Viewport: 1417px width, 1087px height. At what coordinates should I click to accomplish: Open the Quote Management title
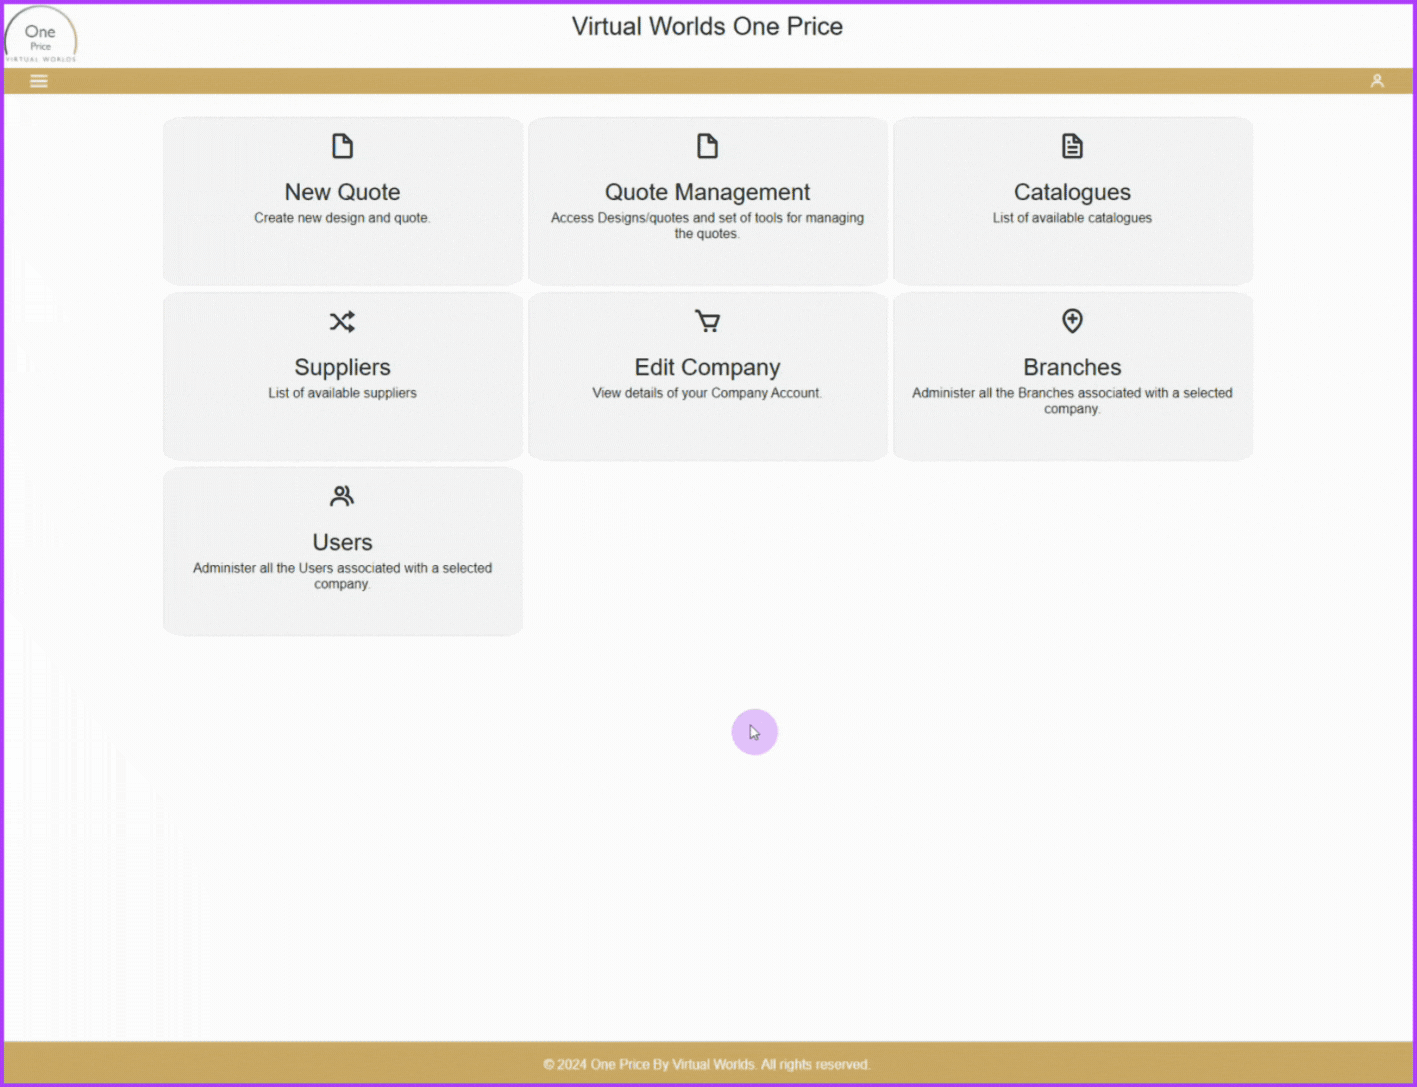point(707,192)
